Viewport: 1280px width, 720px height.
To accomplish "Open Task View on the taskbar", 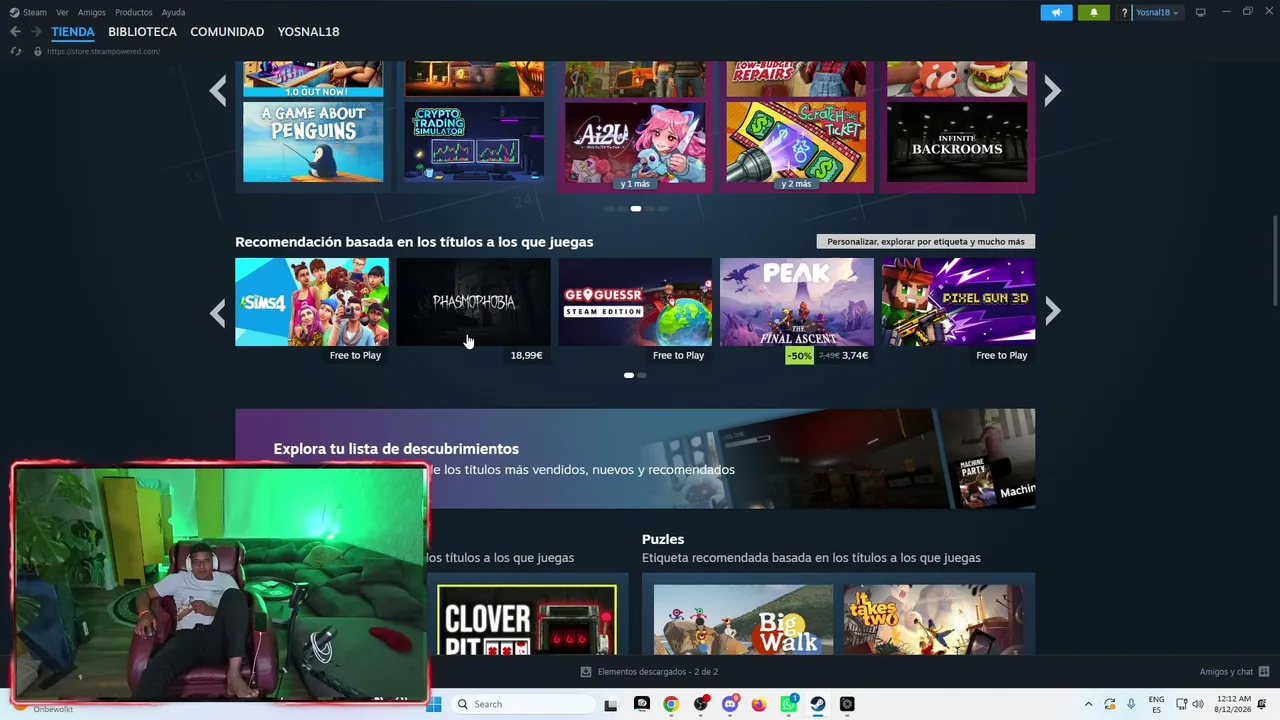I will pos(611,704).
